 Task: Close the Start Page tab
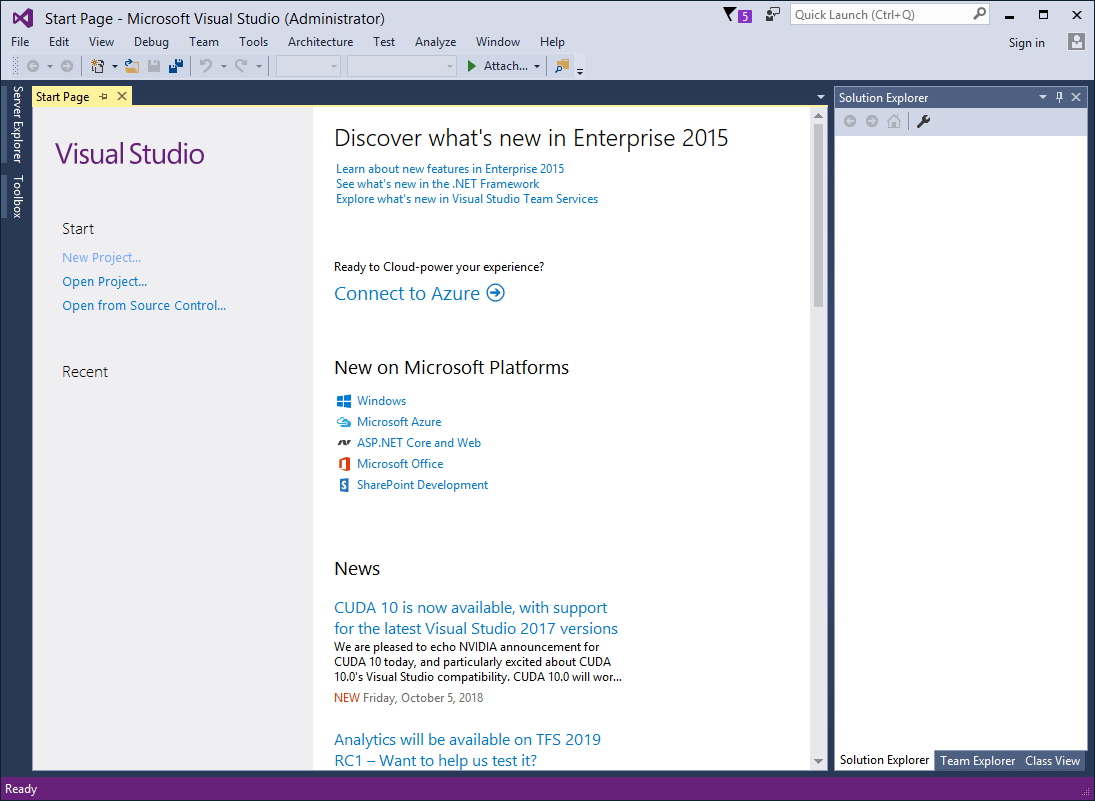point(122,96)
